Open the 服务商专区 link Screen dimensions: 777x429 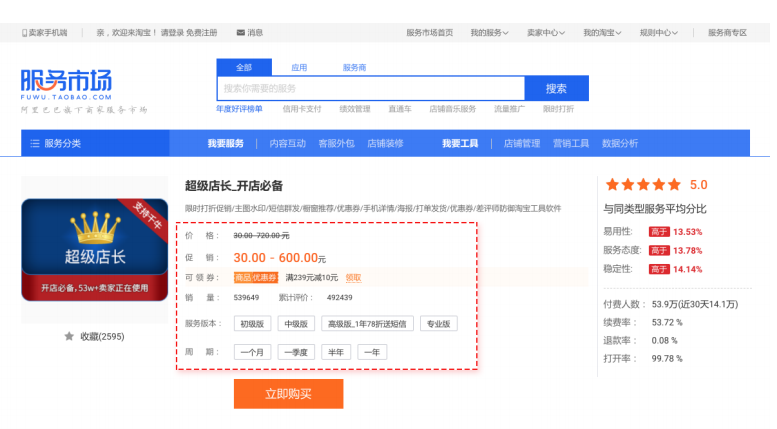point(727,33)
